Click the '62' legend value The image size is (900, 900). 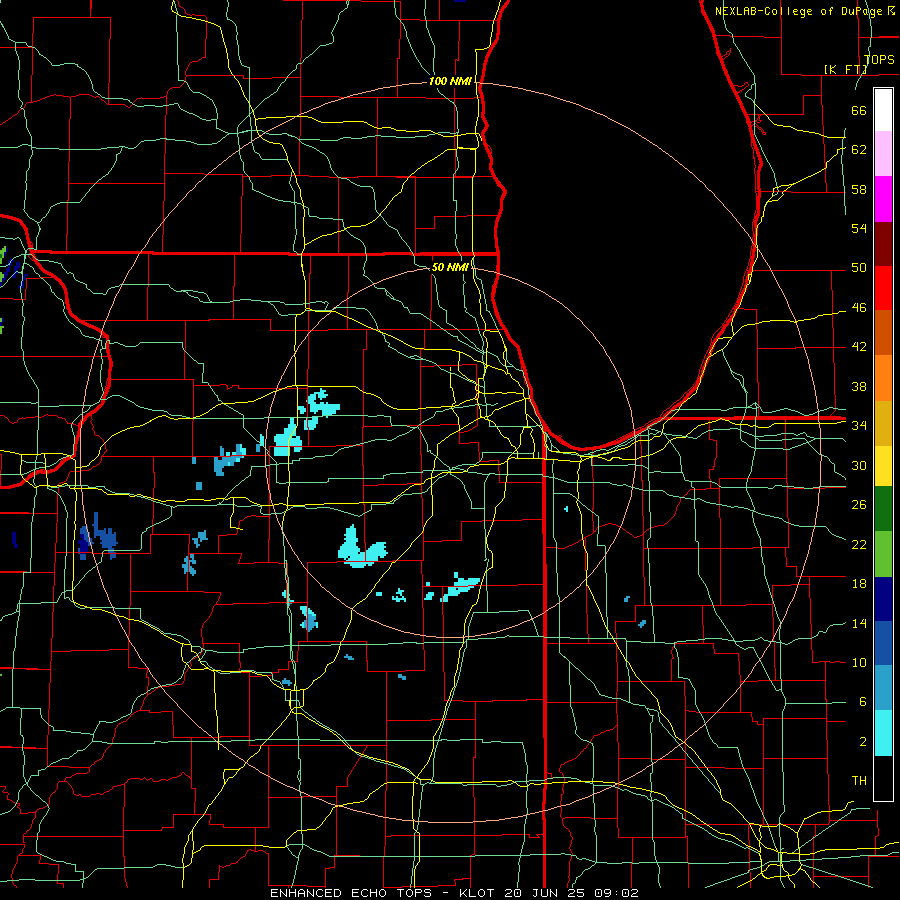tap(859, 149)
